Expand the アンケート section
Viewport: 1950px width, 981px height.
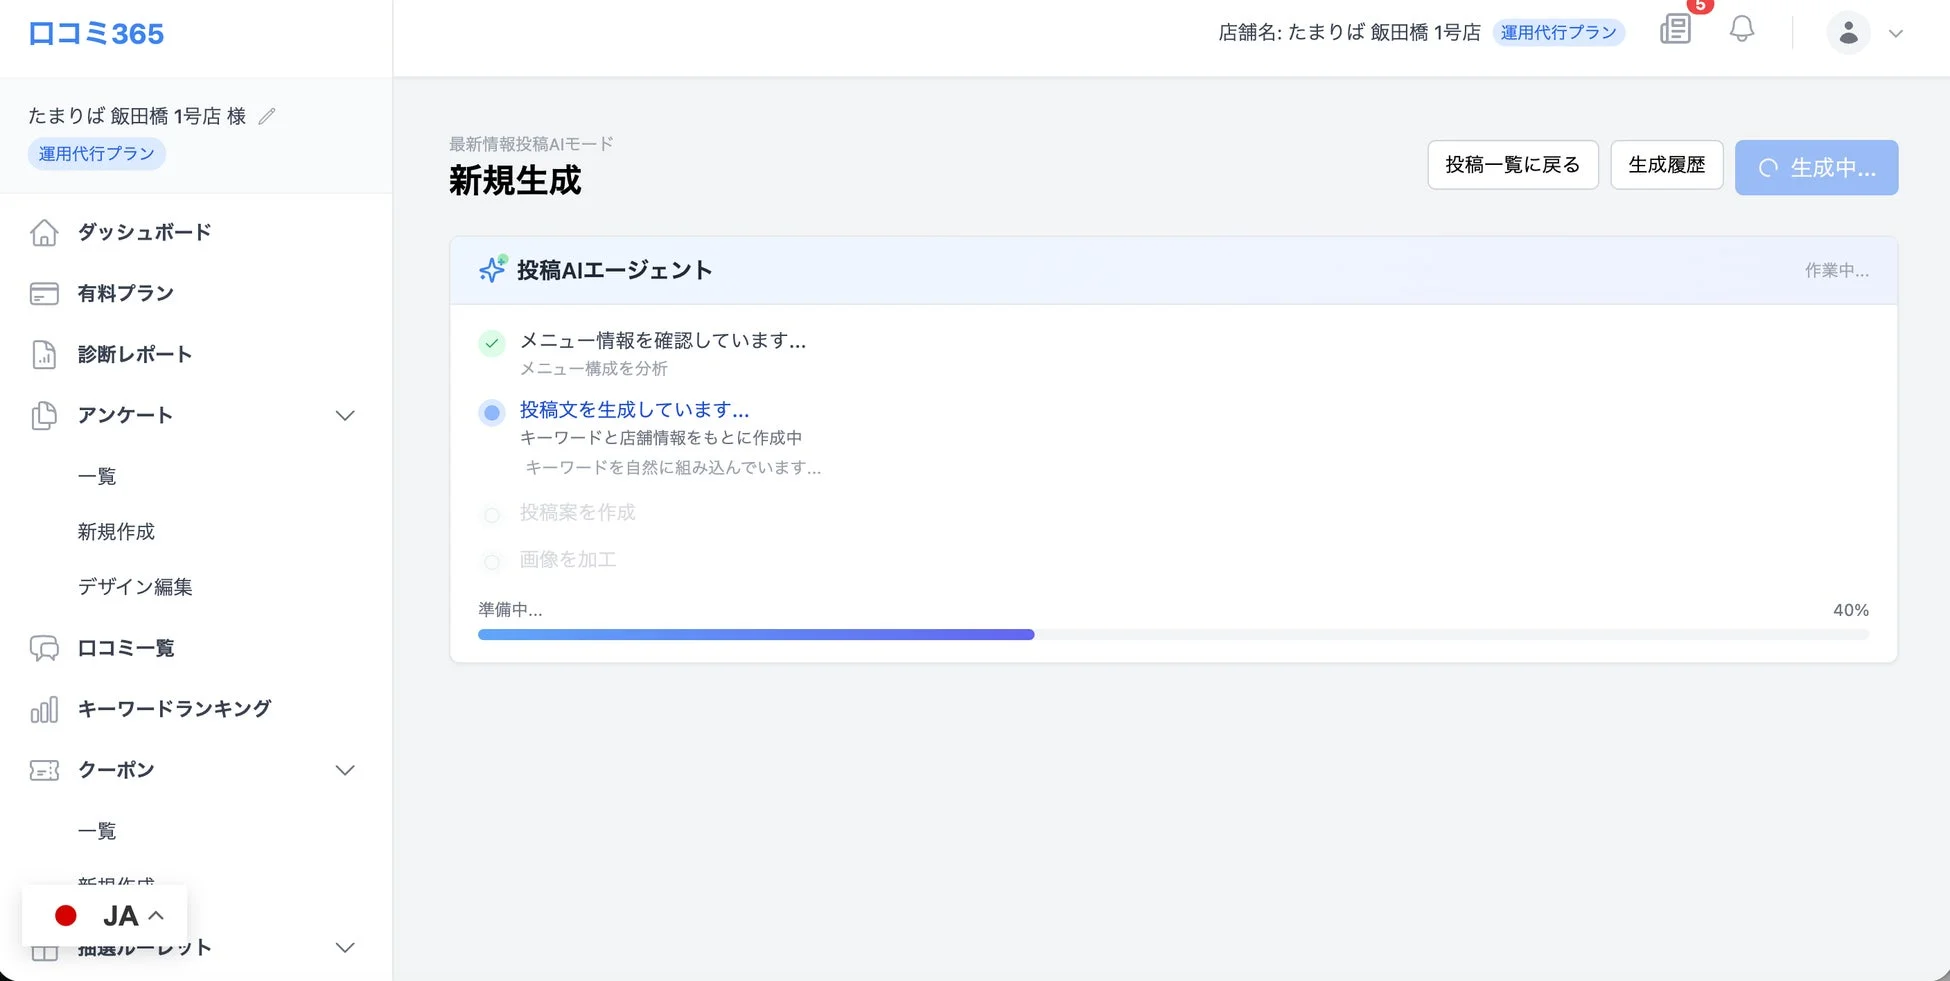(345, 415)
